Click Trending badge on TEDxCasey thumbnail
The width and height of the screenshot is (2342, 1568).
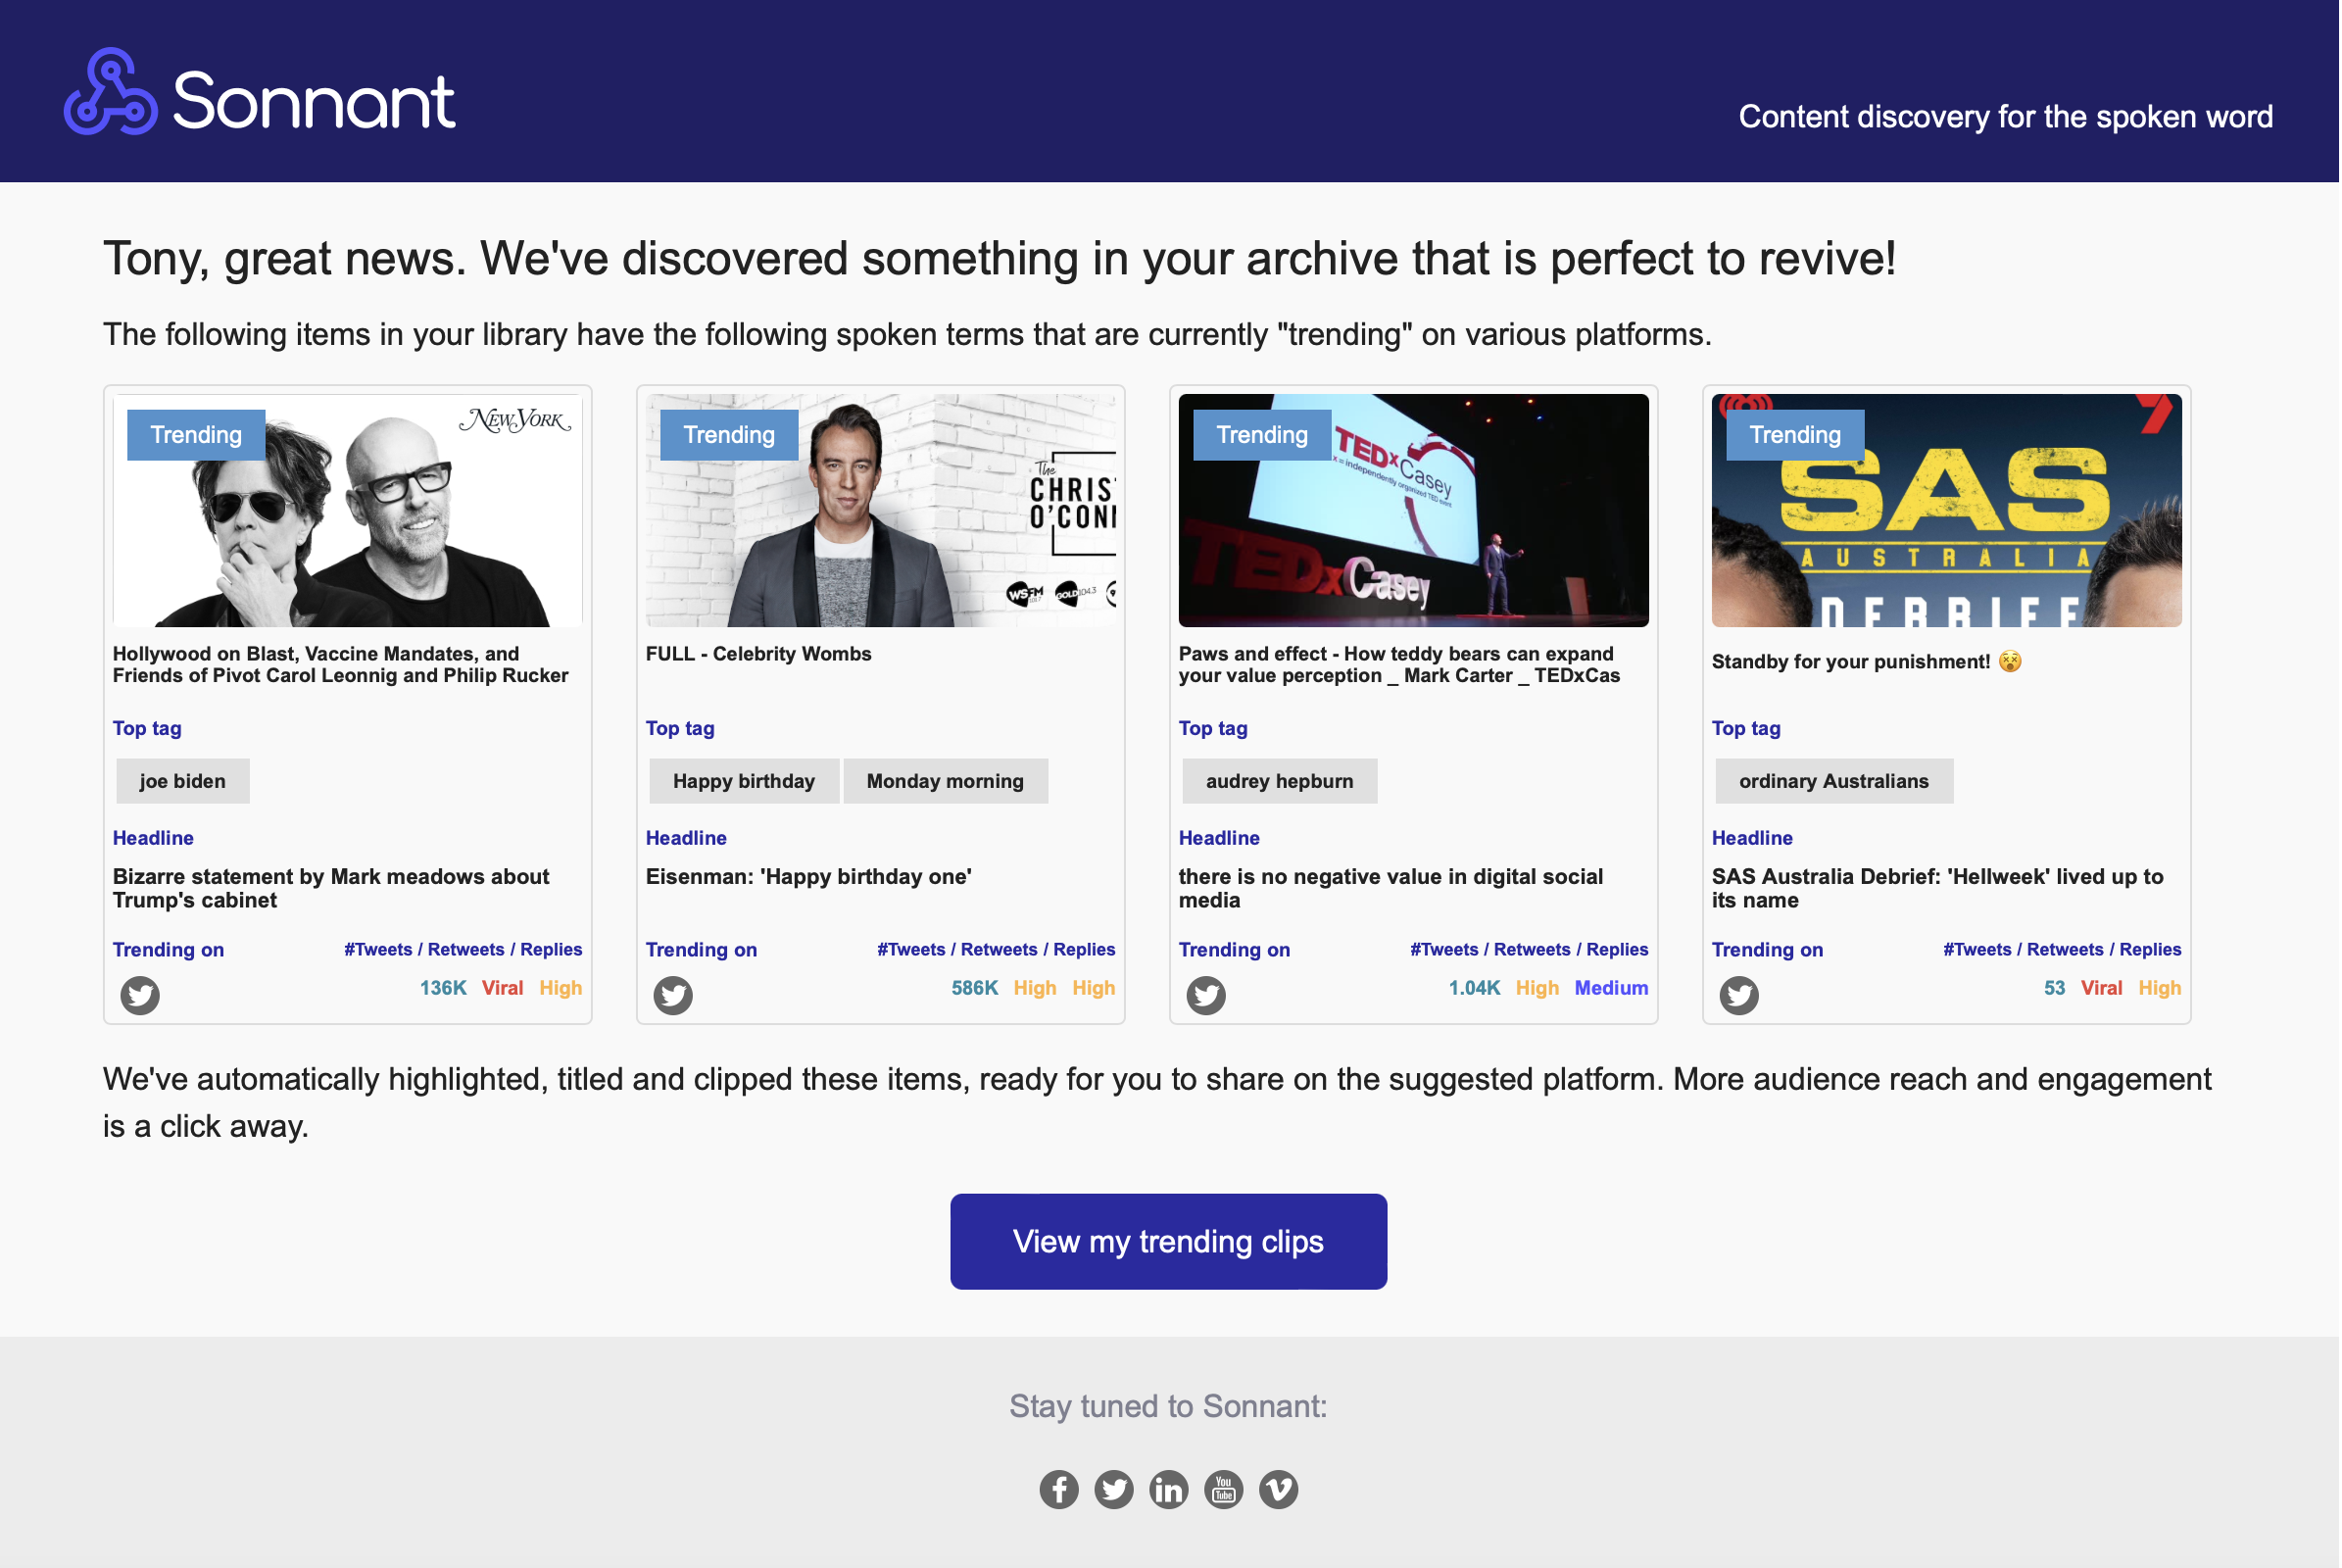tap(1264, 436)
